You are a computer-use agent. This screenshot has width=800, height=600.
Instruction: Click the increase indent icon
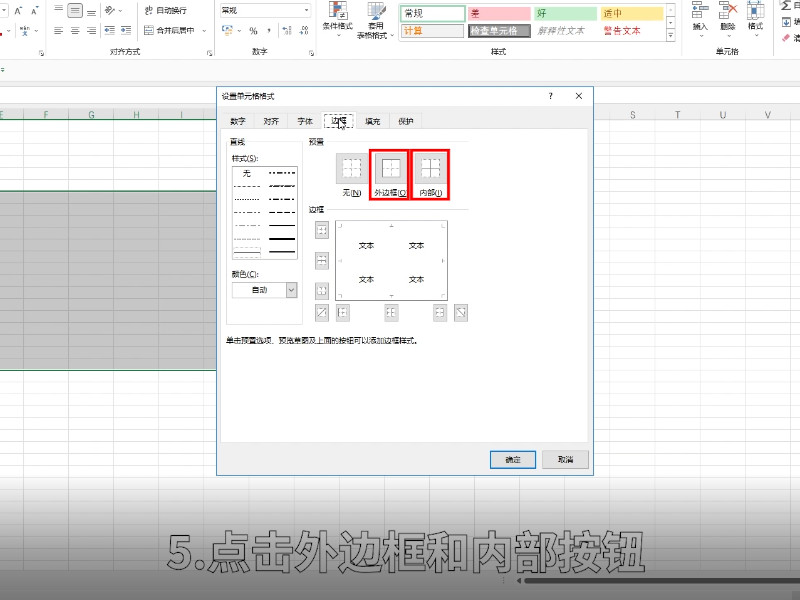126,31
